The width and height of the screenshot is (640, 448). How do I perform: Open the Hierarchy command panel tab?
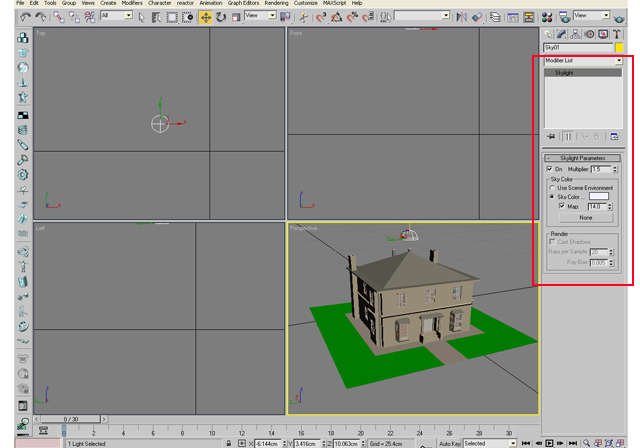coord(576,33)
